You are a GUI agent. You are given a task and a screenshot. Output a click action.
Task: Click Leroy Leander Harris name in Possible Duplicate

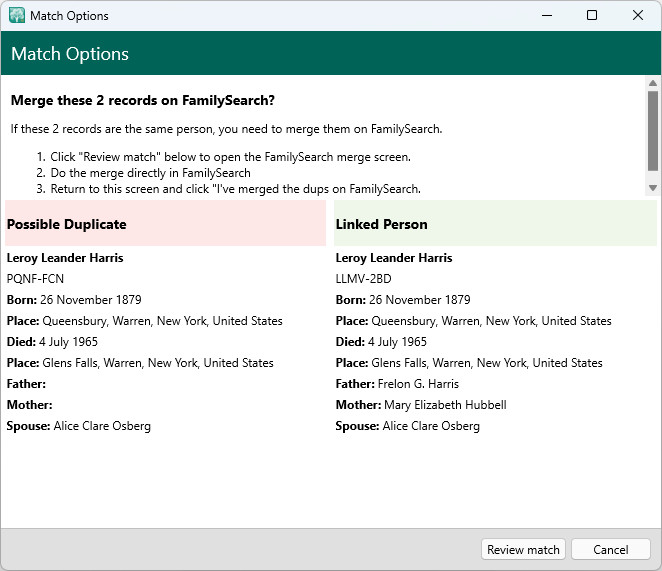point(65,258)
